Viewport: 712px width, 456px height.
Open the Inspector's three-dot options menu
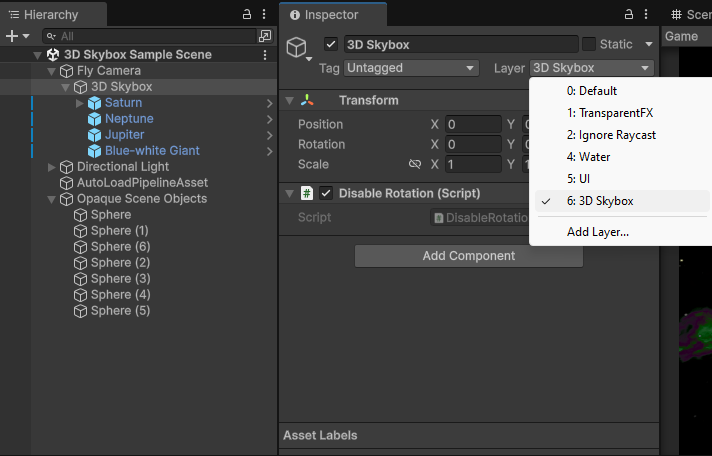pyautogui.click(x=644, y=15)
